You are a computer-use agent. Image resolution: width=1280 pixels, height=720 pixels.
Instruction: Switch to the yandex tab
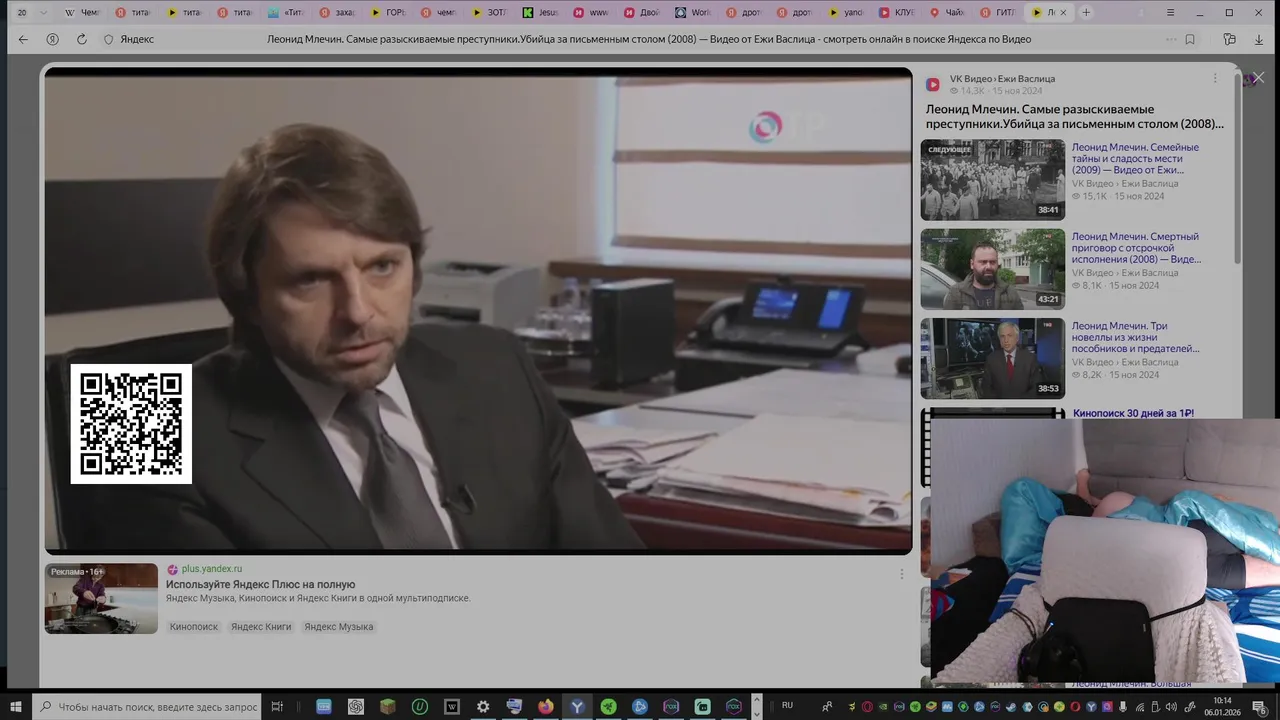click(x=847, y=13)
